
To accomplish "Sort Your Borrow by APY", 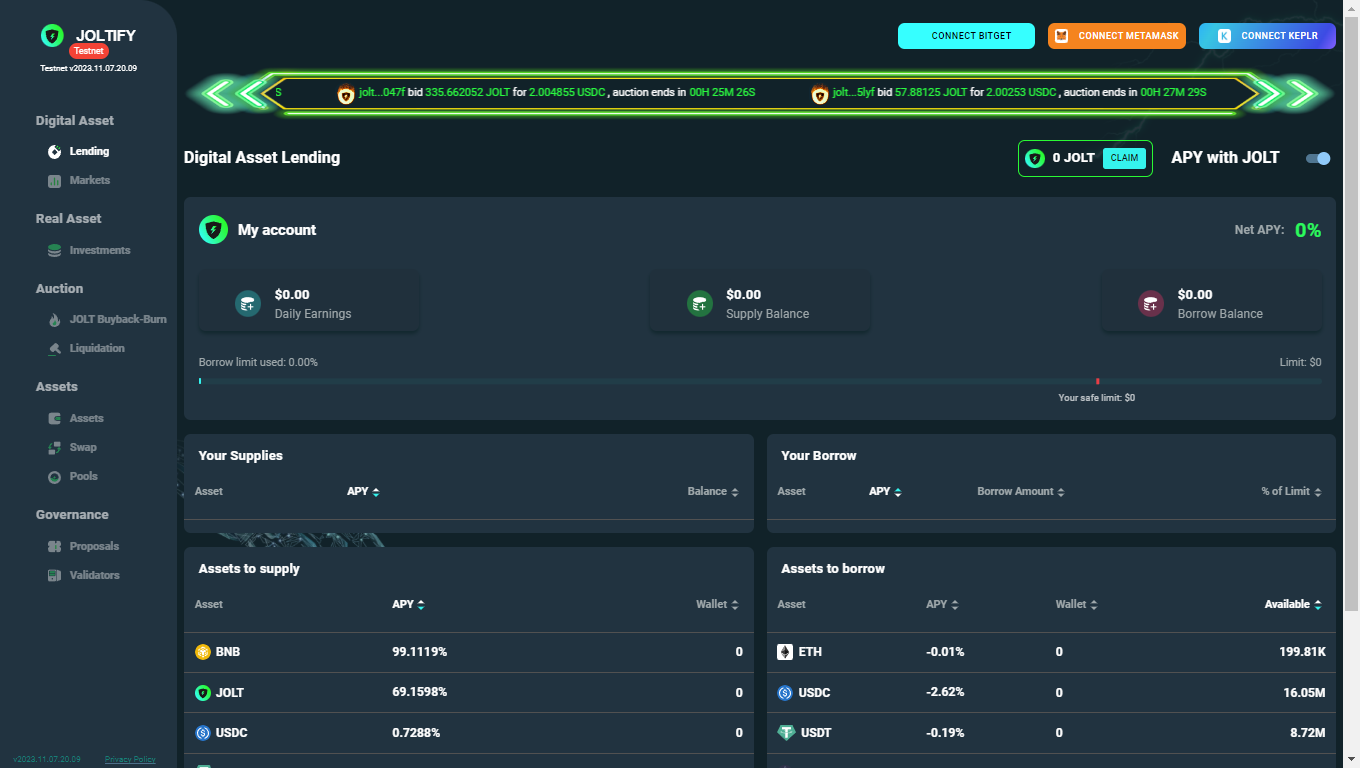I will click(886, 492).
